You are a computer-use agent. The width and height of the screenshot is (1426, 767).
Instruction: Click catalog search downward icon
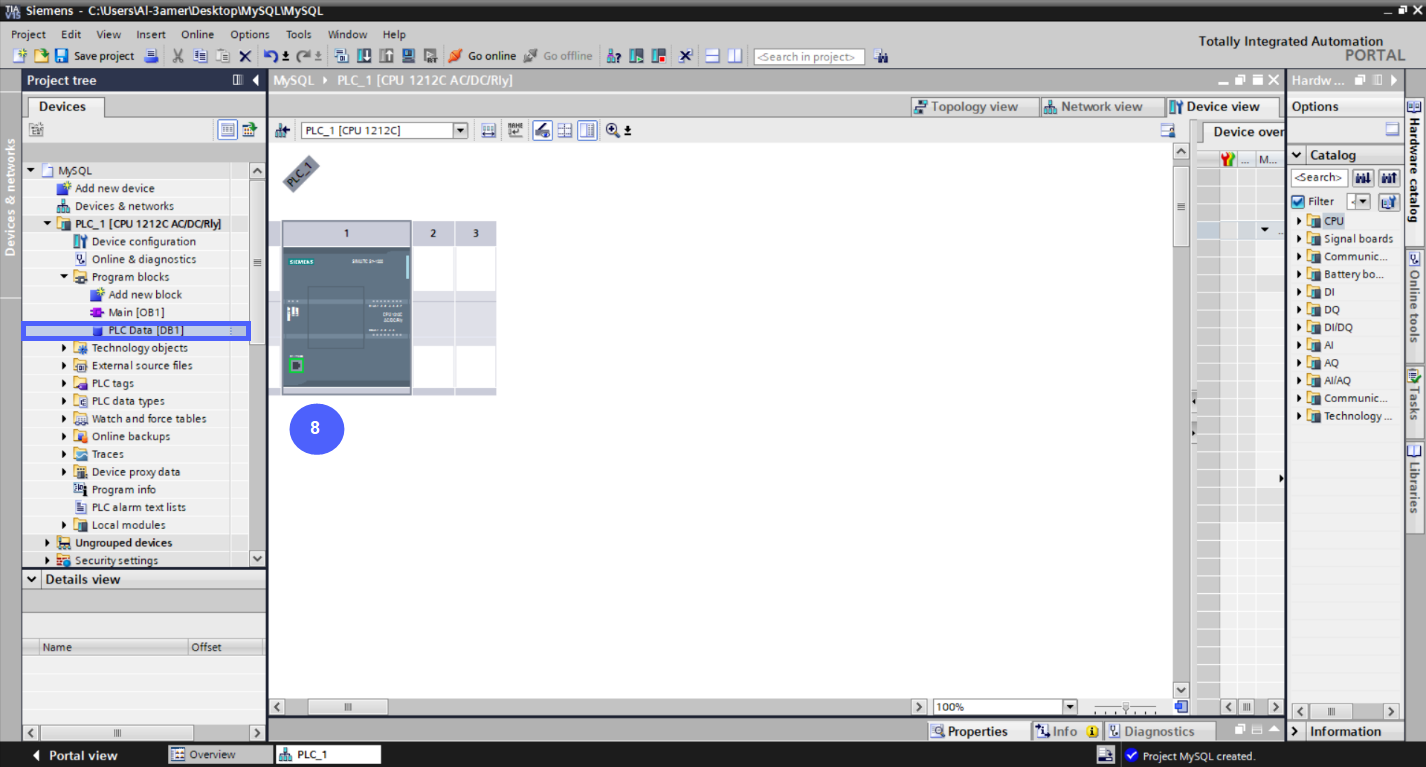coord(1363,178)
